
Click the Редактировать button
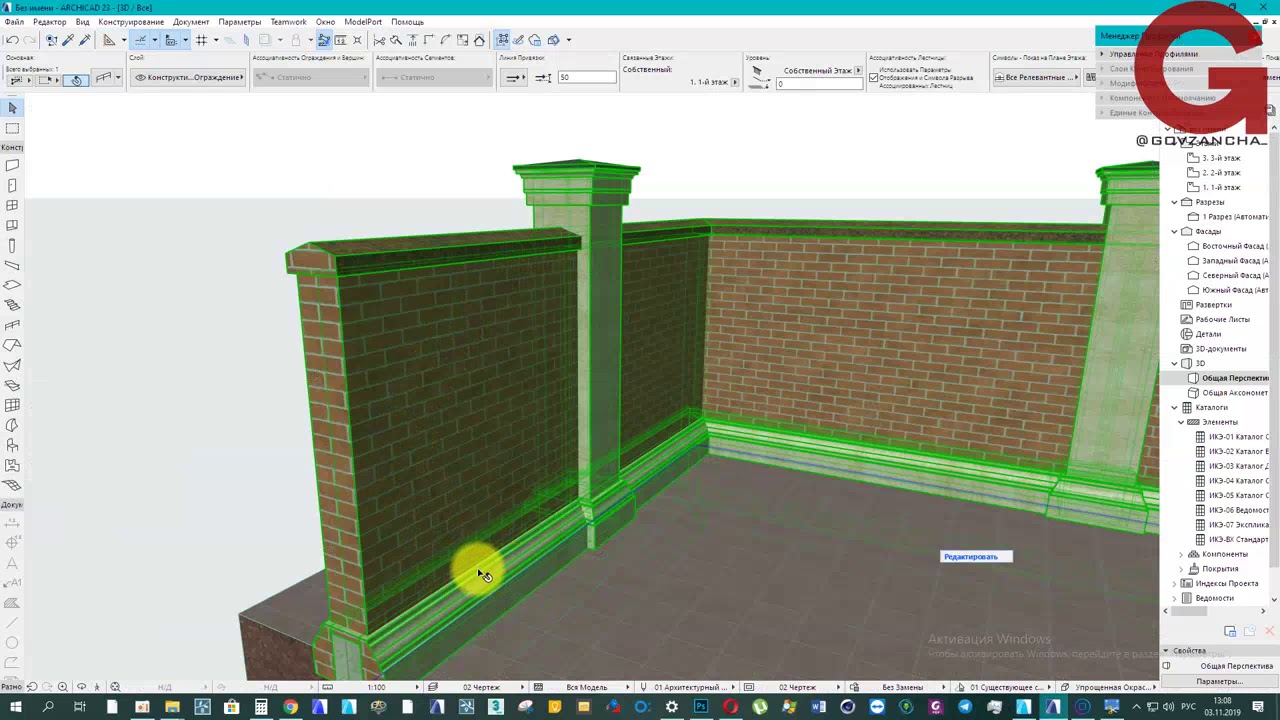pos(977,557)
